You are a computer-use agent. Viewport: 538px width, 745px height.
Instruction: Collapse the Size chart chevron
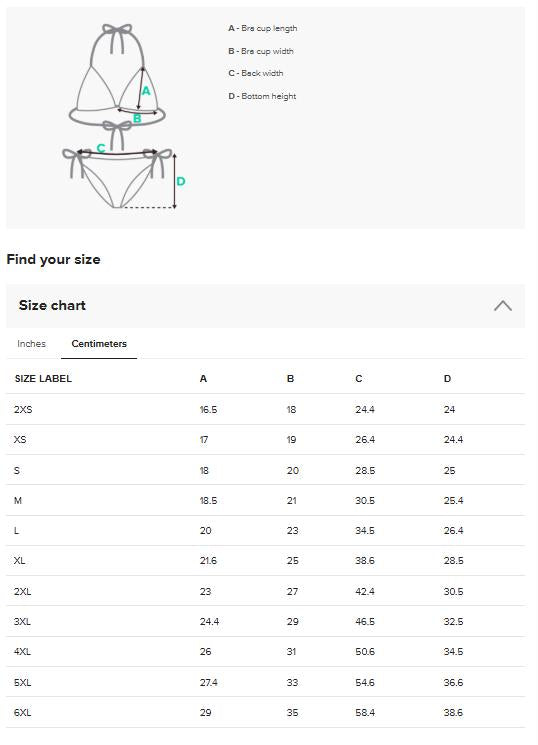click(502, 306)
